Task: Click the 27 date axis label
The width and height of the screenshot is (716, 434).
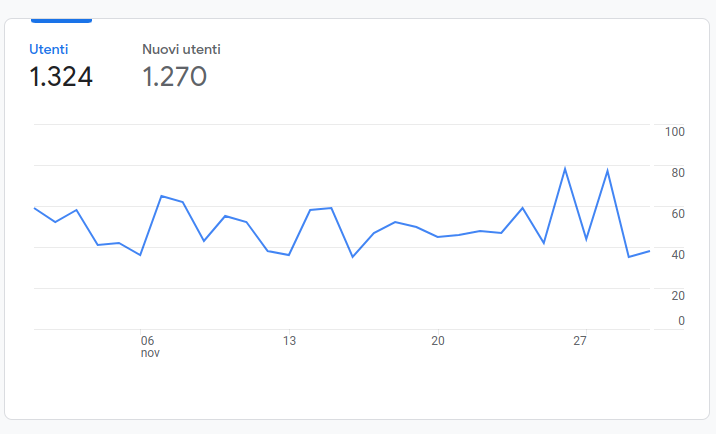Action: tap(579, 341)
